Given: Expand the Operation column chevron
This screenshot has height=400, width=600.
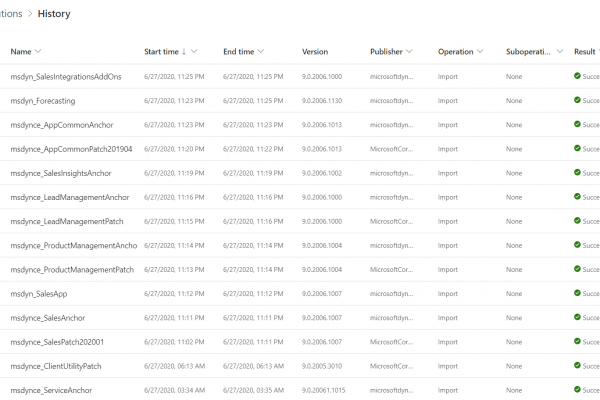Looking at the screenshot, I should 480,51.
